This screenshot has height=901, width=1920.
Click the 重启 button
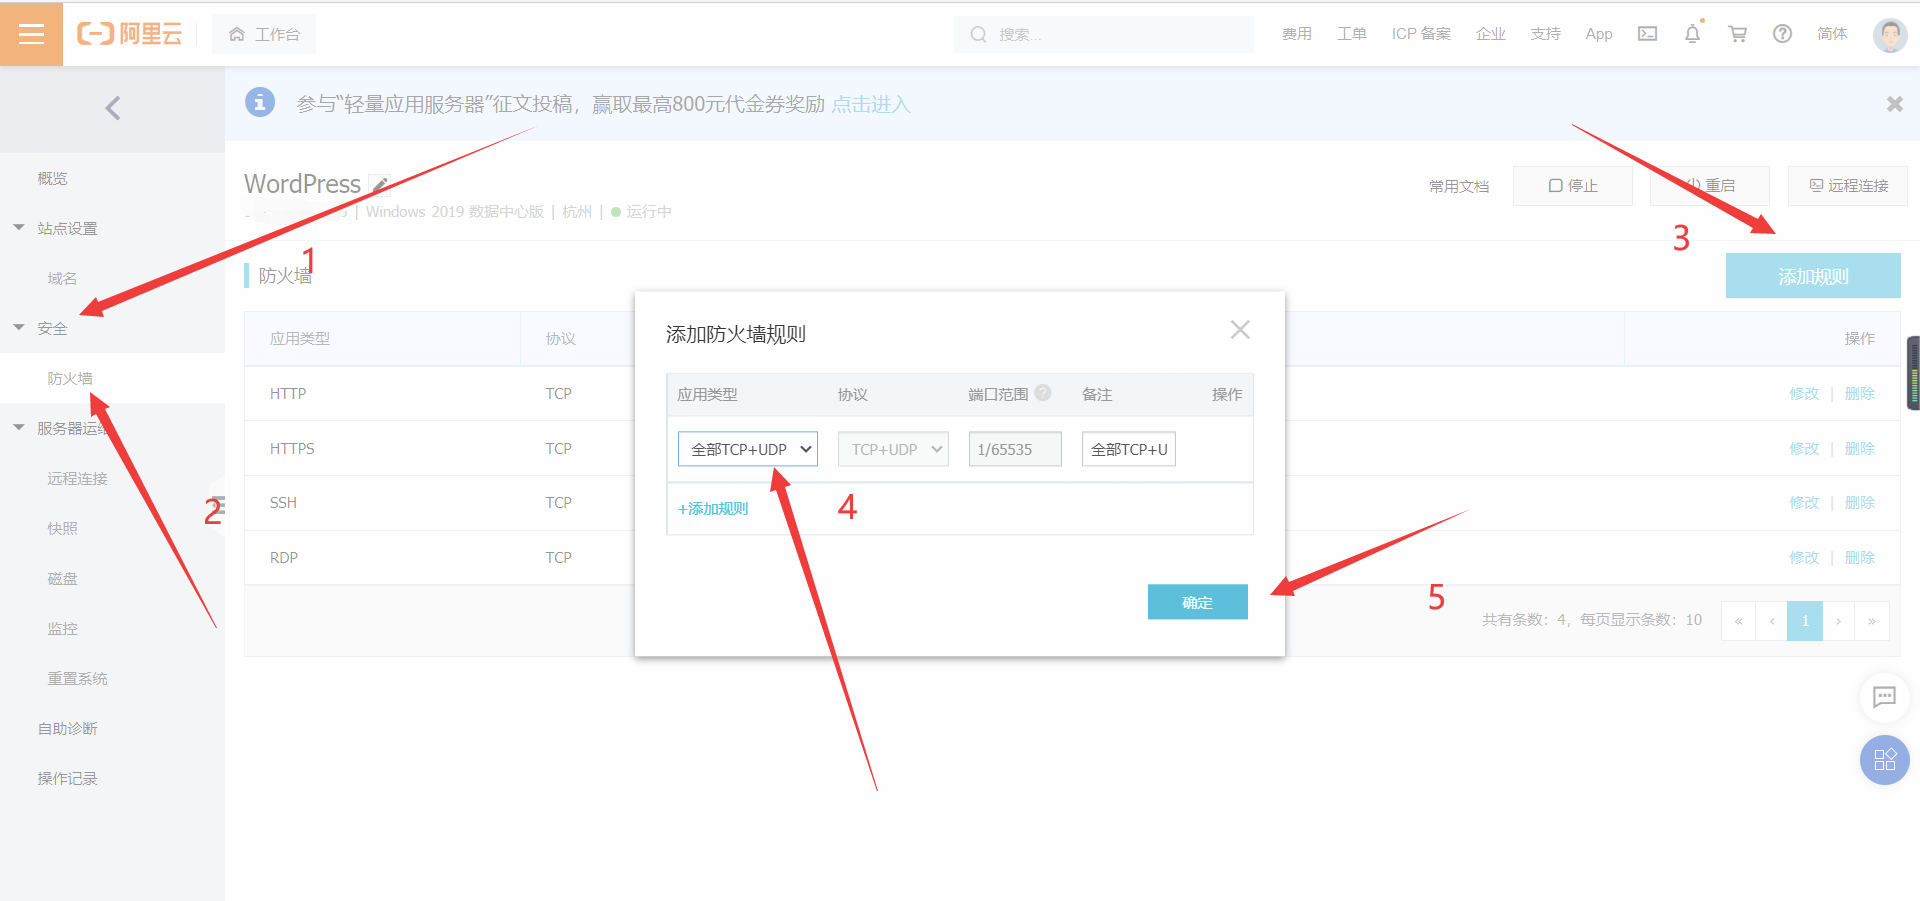coord(1709,186)
